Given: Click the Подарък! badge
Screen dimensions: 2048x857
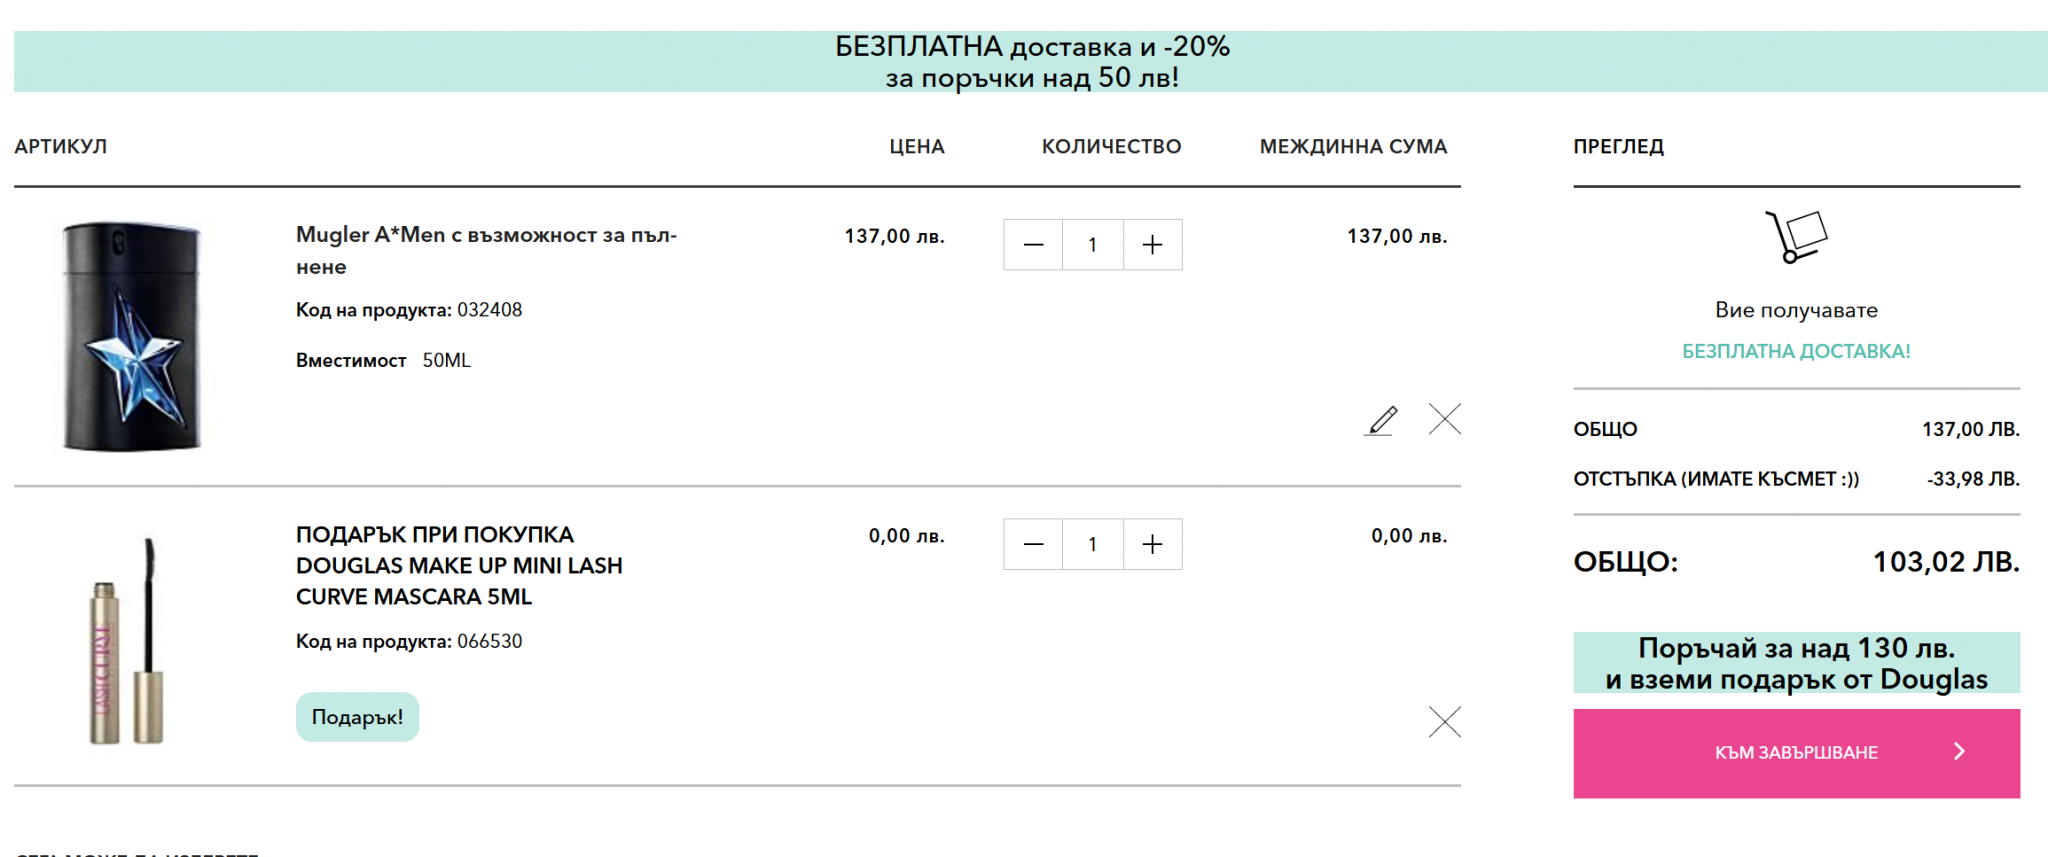Looking at the screenshot, I should [x=357, y=717].
